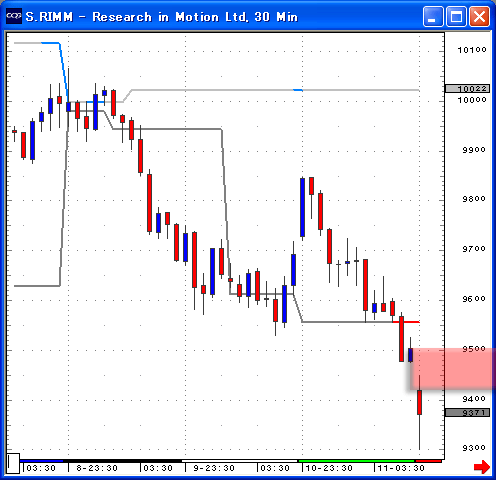
Task: Click the 9500 price axis label
Action: coord(474,349)
